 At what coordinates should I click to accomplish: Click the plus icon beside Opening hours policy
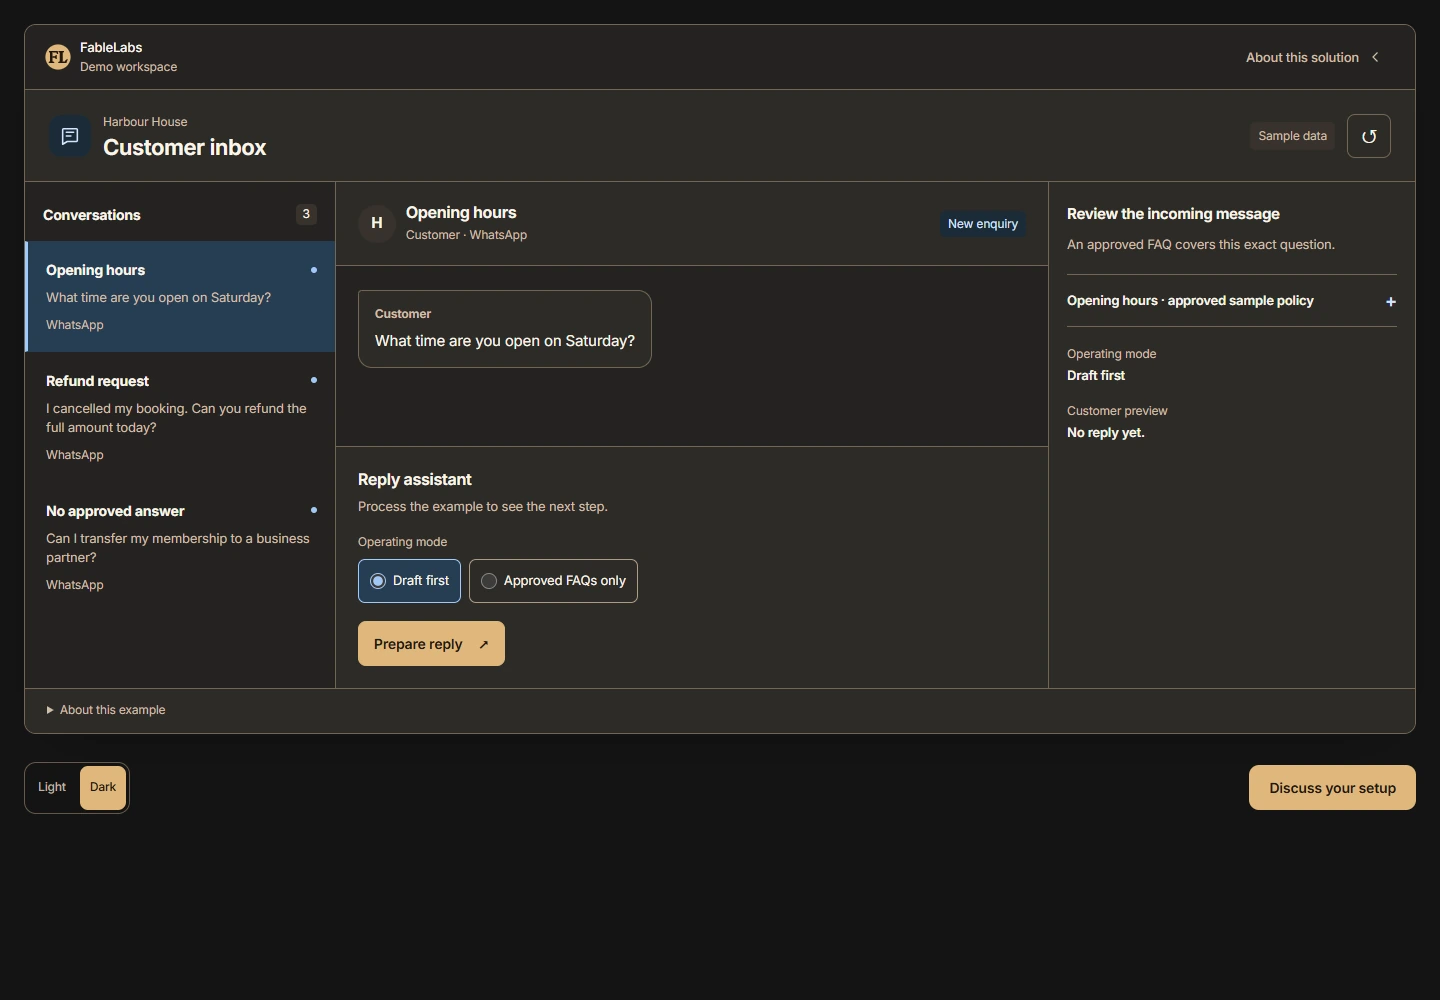(1390, 301)
